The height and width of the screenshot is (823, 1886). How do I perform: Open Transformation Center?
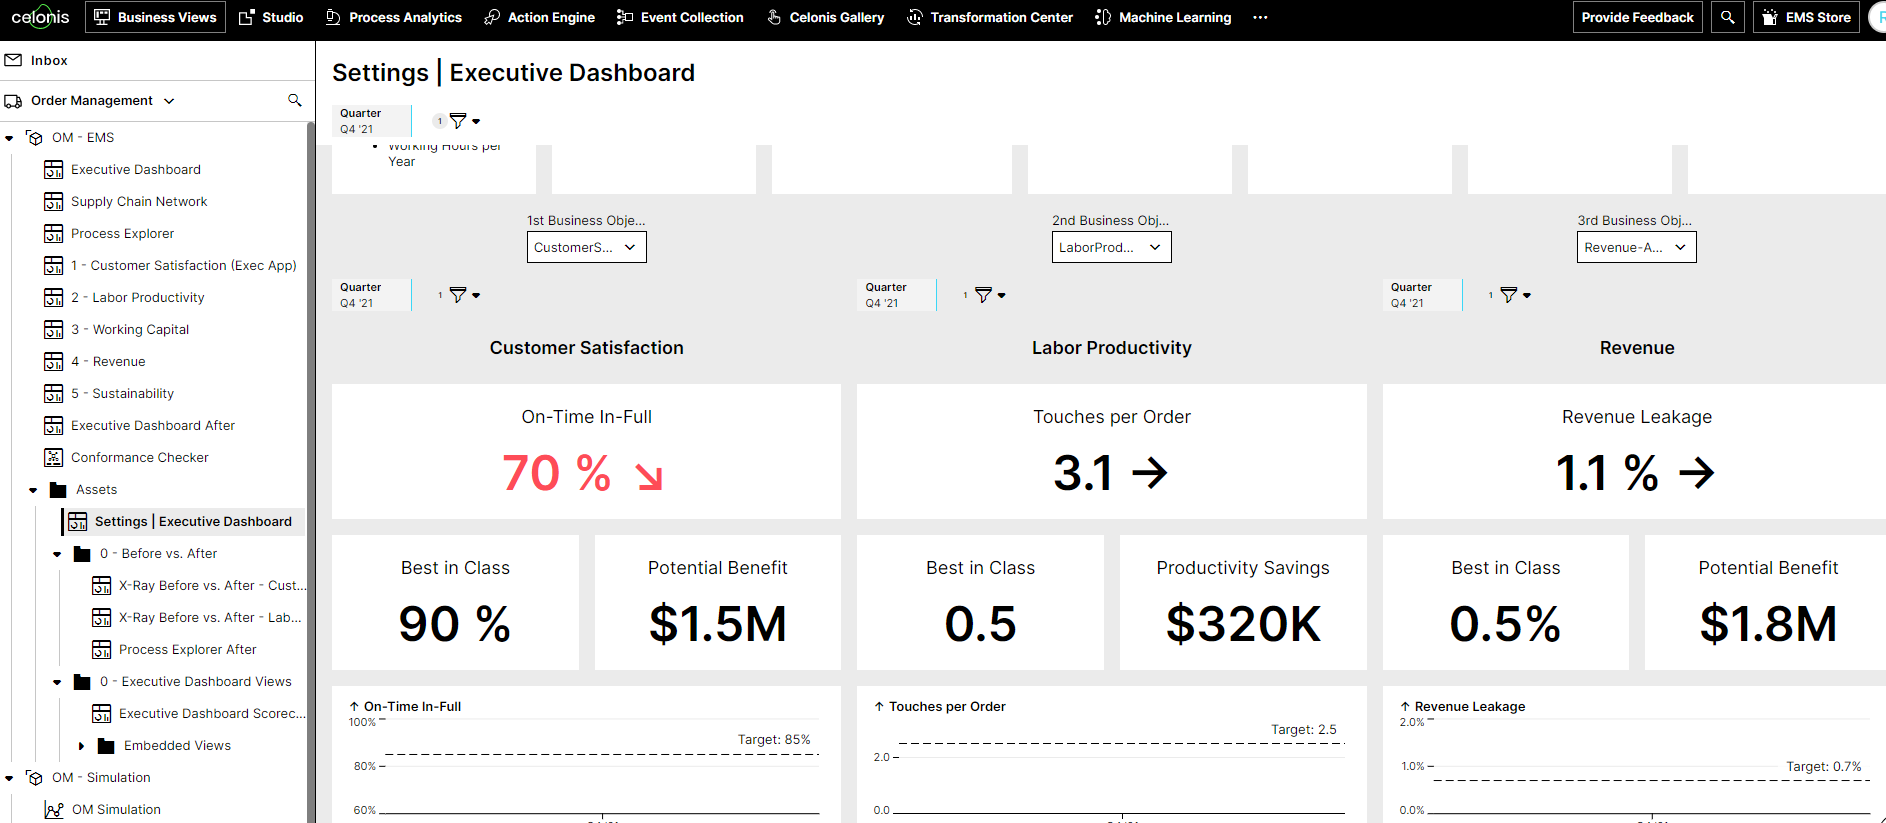[990, 17]
